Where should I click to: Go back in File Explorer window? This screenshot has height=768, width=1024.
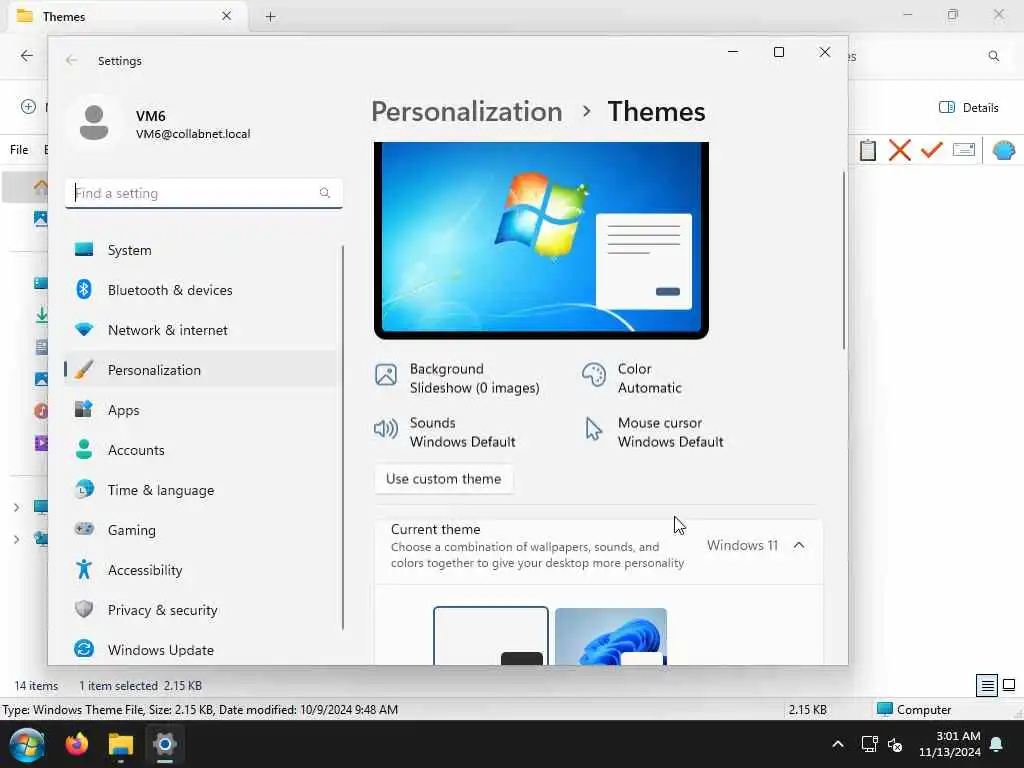pyautogui.click(x=27, y=56)
